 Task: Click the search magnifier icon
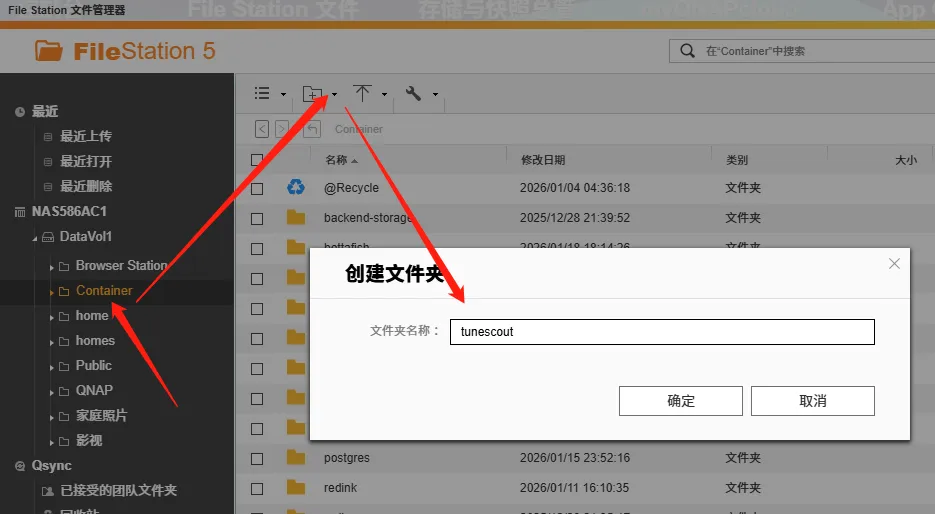pos(688,51)
